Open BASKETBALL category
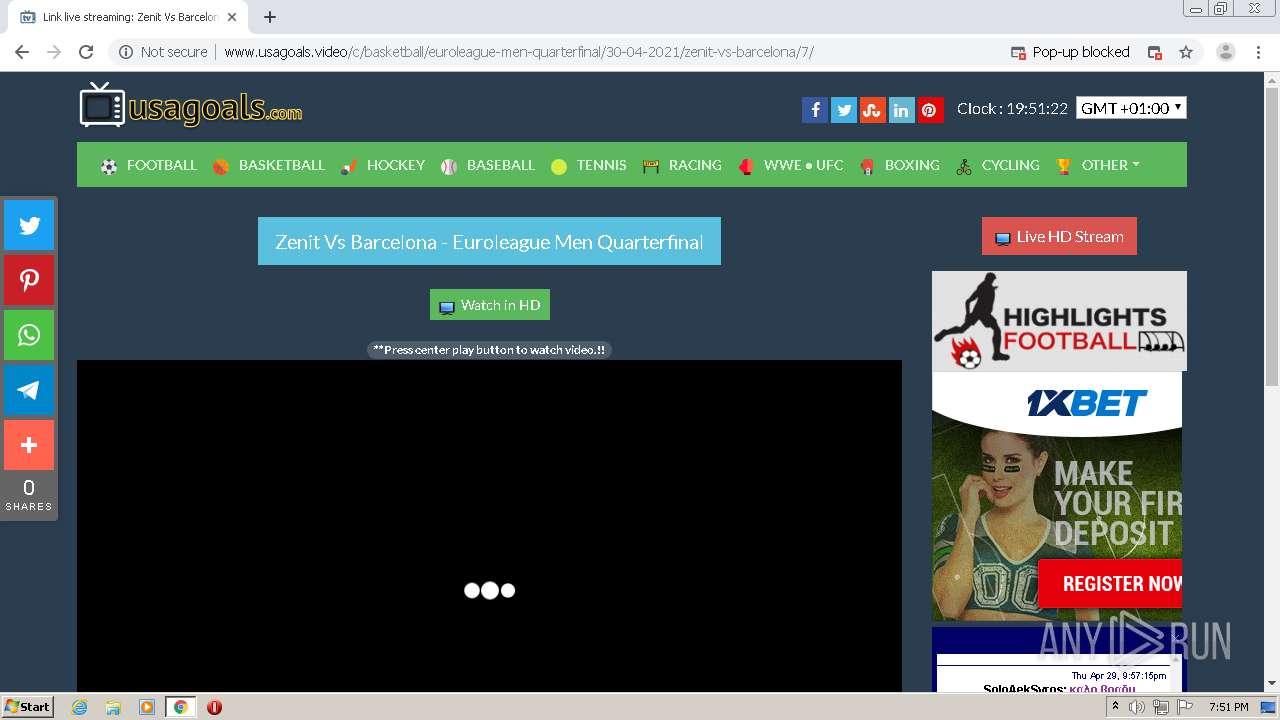The height and width of the screenshot is (720, 1280). pyautogui.click(x=269, y=165)
